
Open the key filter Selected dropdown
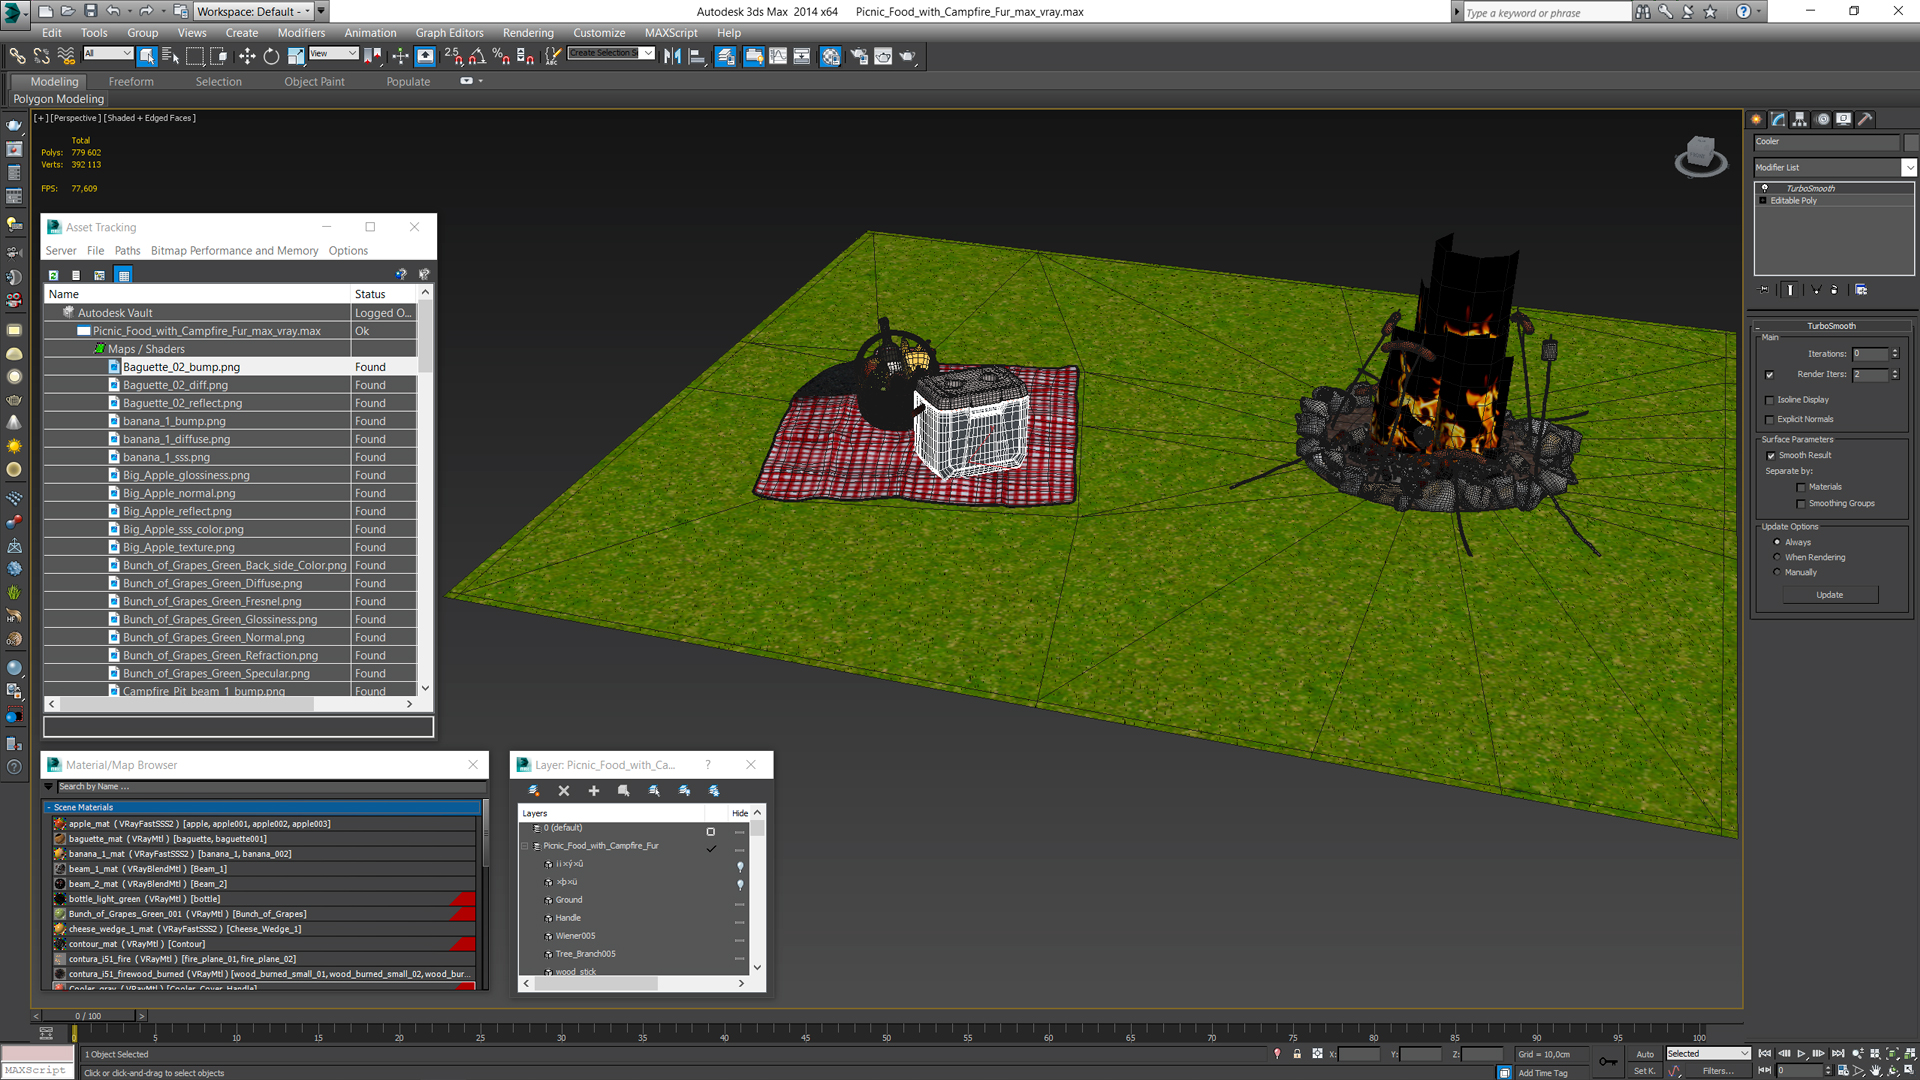pos(1708,1054)
